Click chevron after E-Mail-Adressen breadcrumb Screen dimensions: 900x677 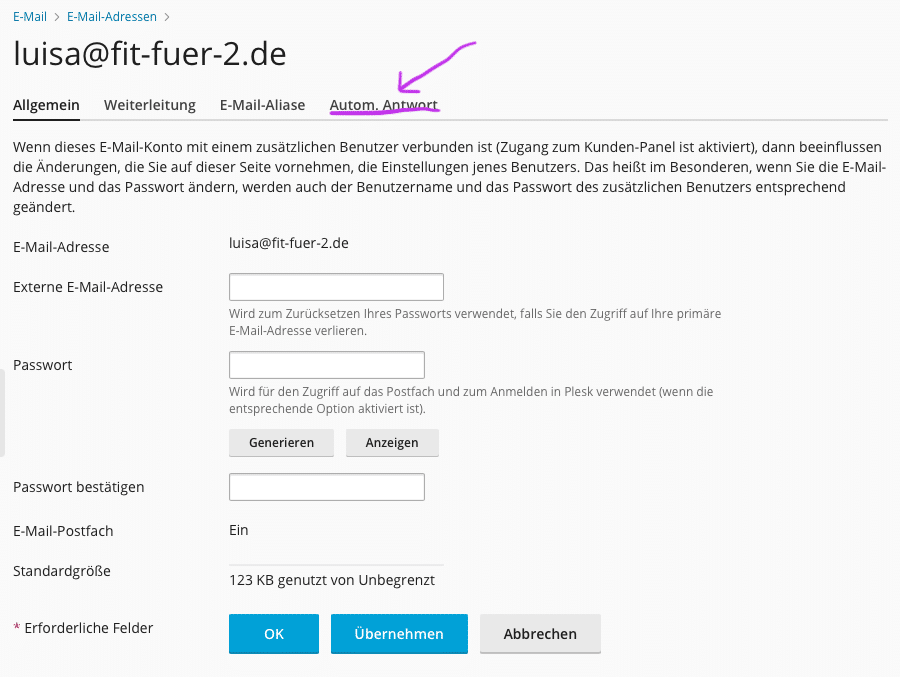[x=166, y=17]
